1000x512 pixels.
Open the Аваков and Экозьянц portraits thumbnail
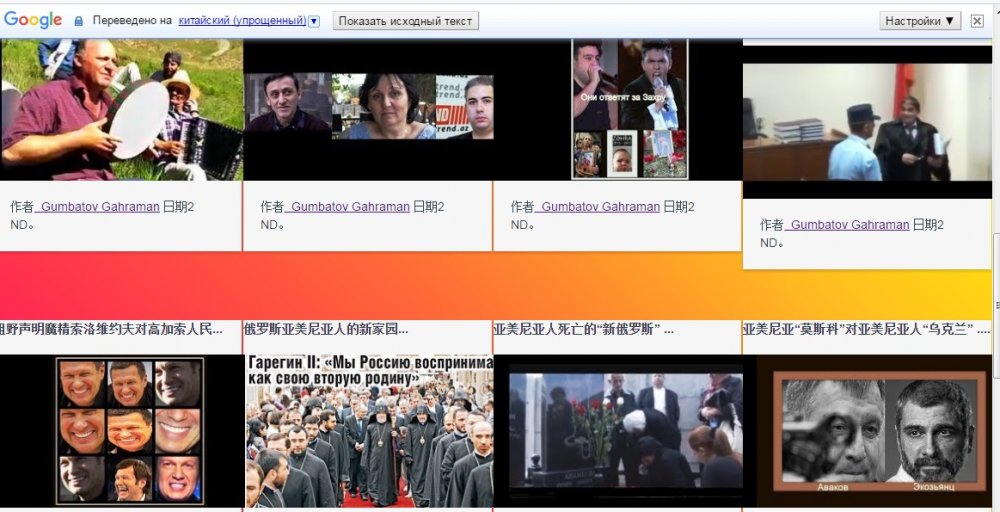868,432
